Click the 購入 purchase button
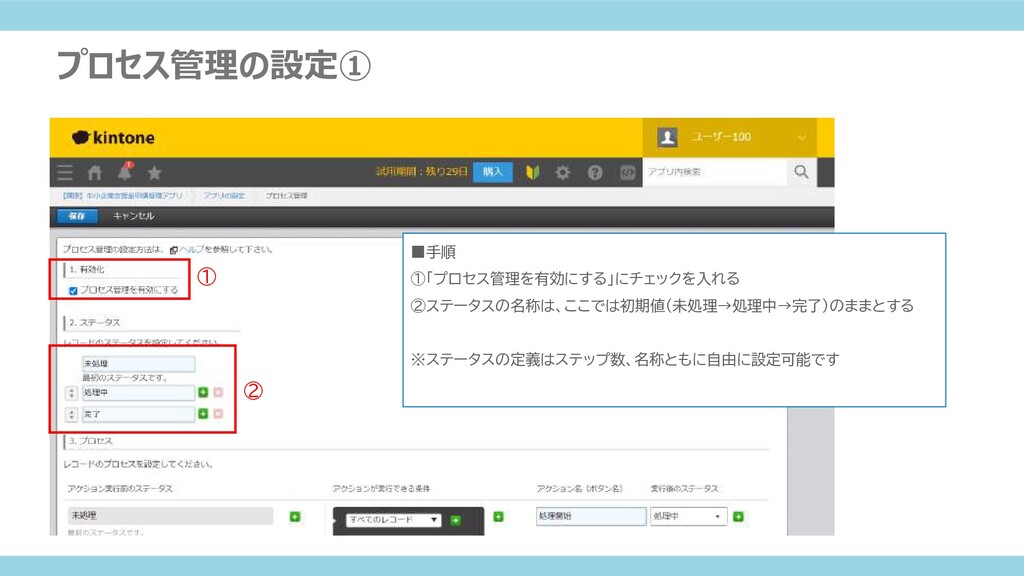This screenshot has width=1024, height=576. pyautogui.click(x=493, y=172)
